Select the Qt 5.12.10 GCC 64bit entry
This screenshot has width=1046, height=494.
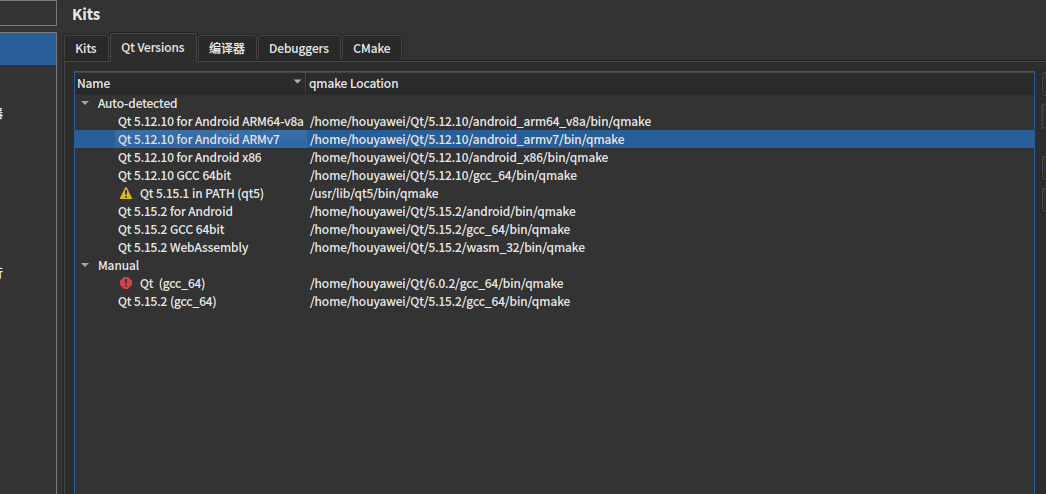click(174, 176)
